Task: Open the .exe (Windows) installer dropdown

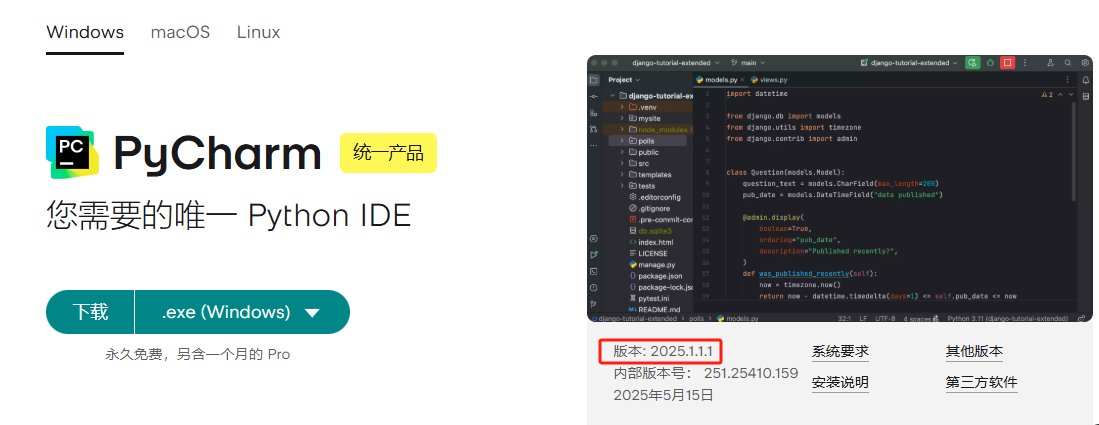Action: (x=242, y=312)
